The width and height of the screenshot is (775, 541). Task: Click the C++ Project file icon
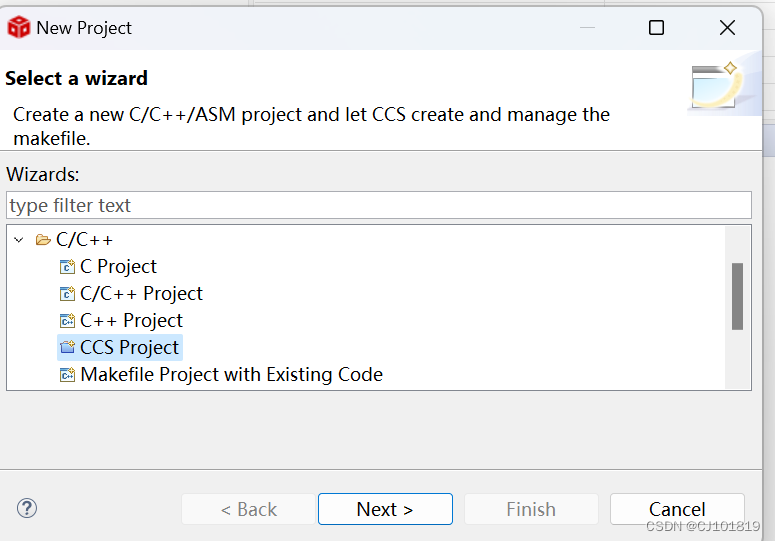tap(67, 321)
